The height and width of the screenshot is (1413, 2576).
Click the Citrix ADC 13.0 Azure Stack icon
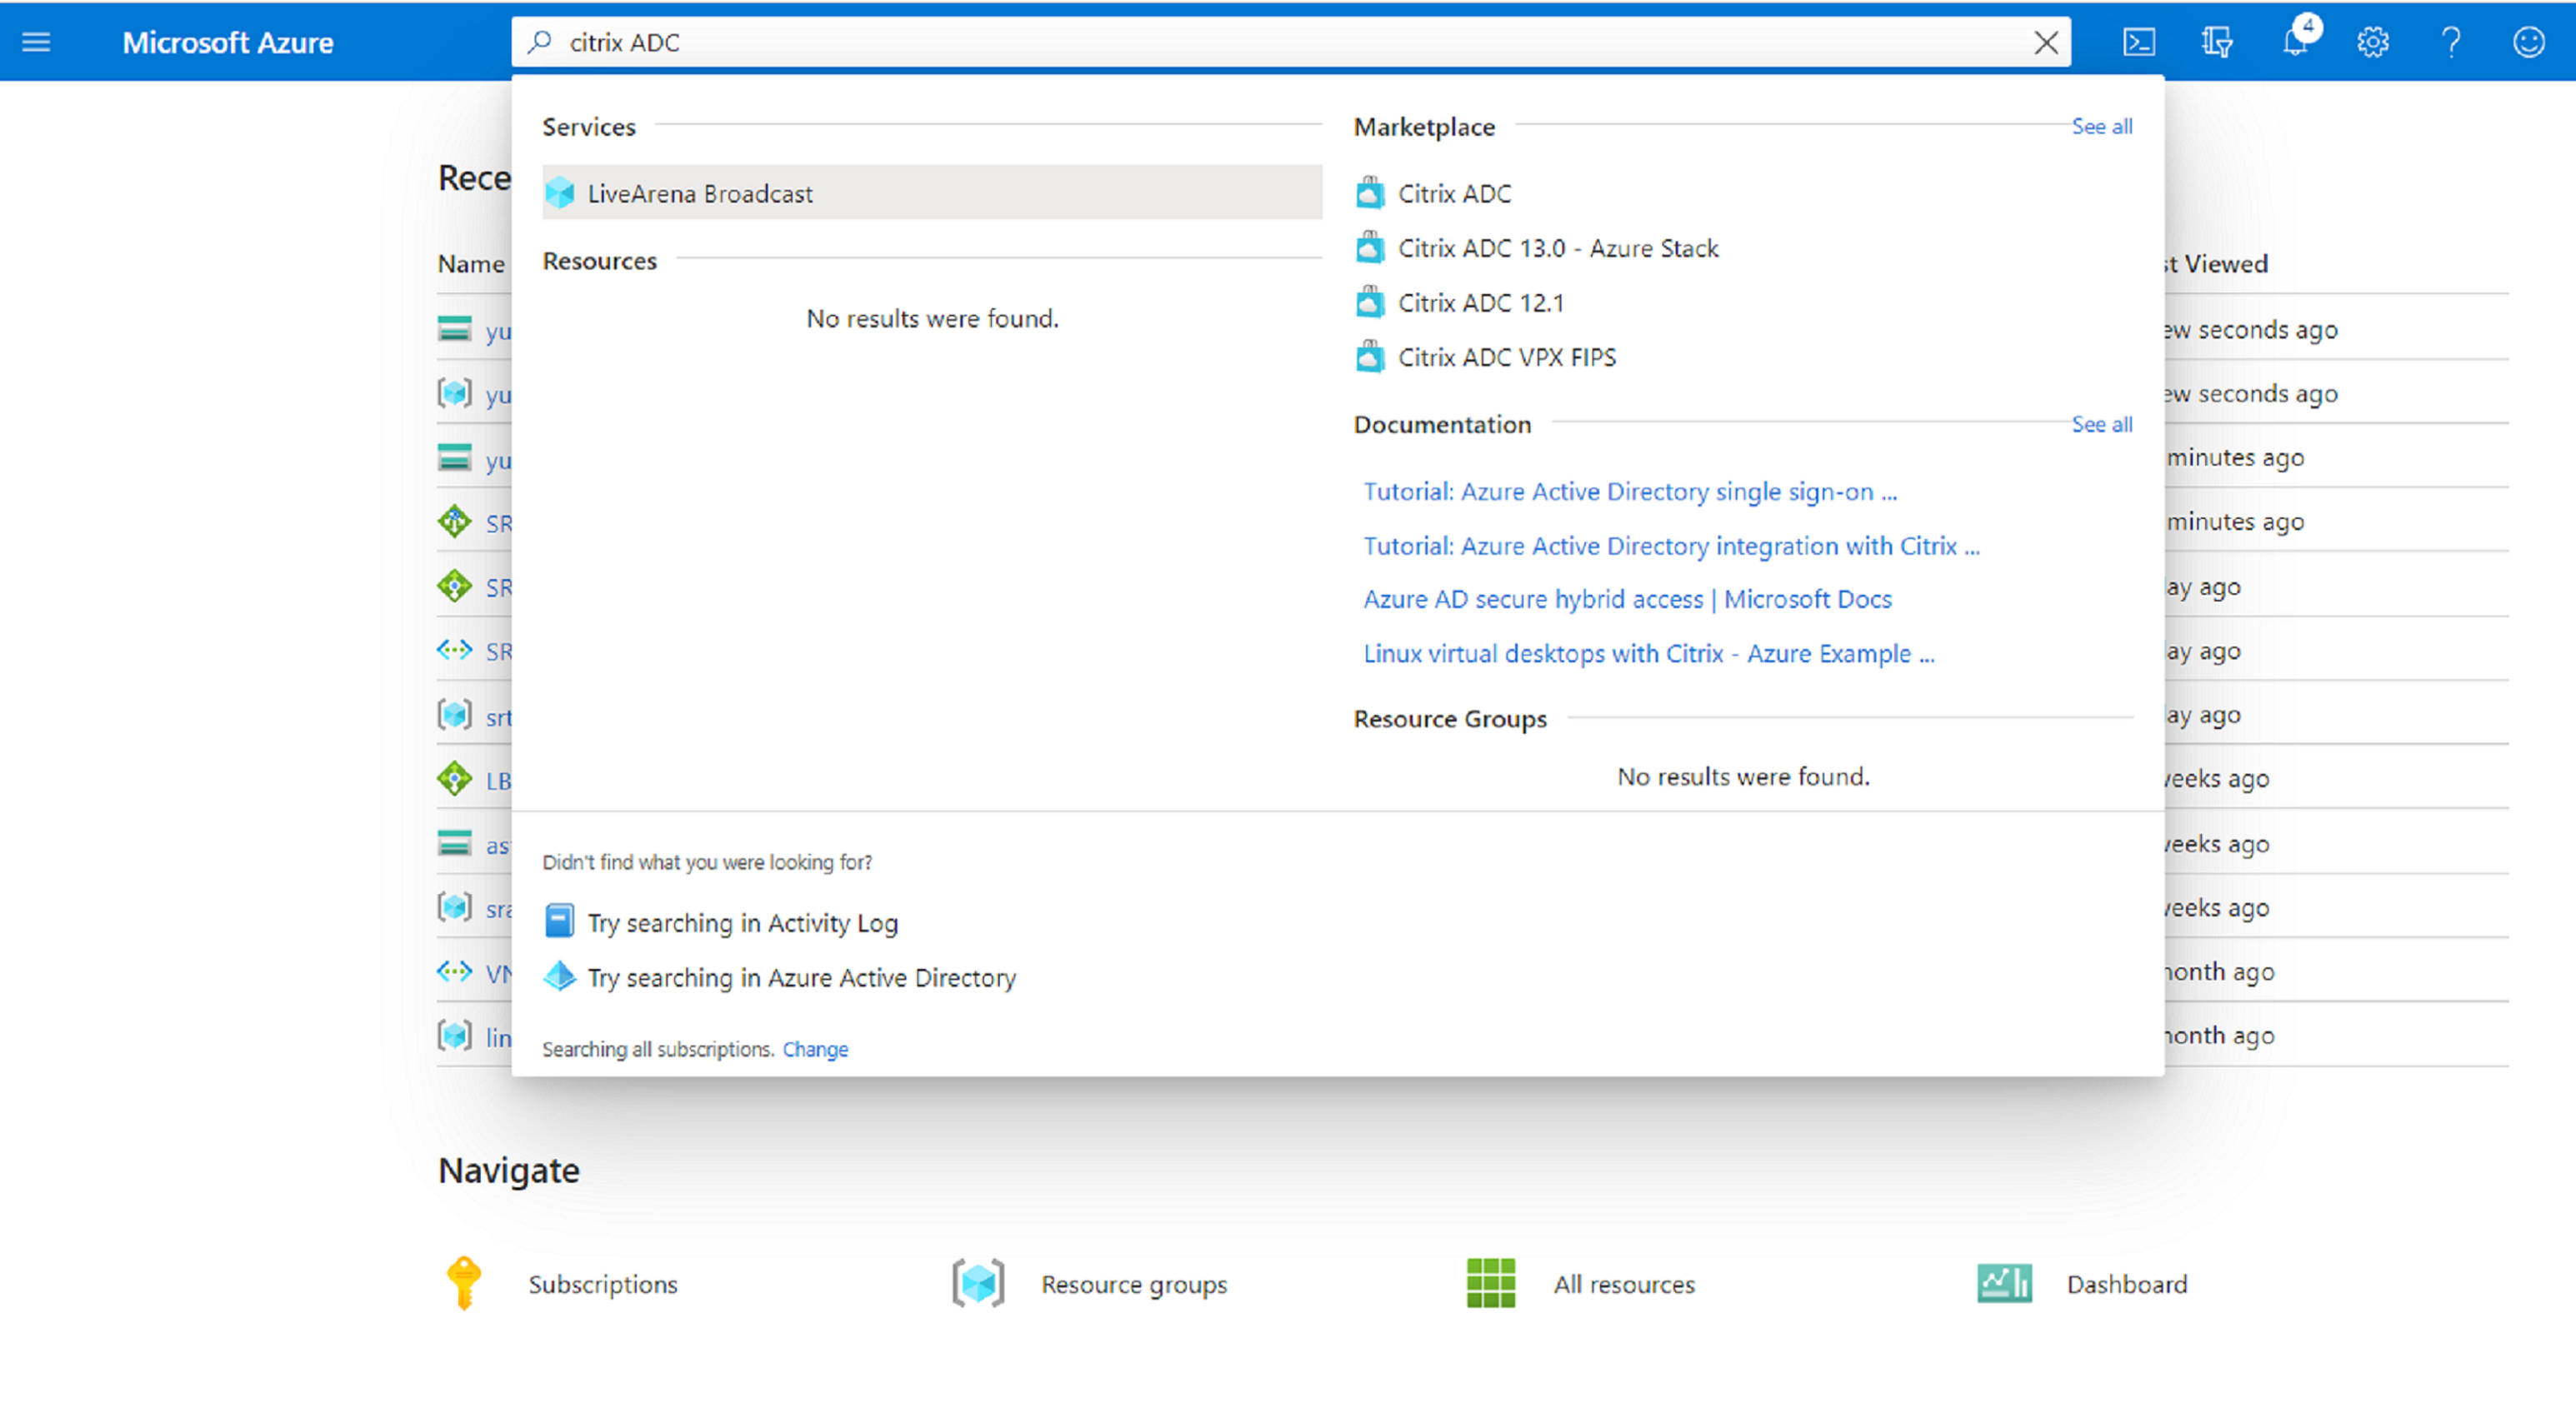[1370, 247]
